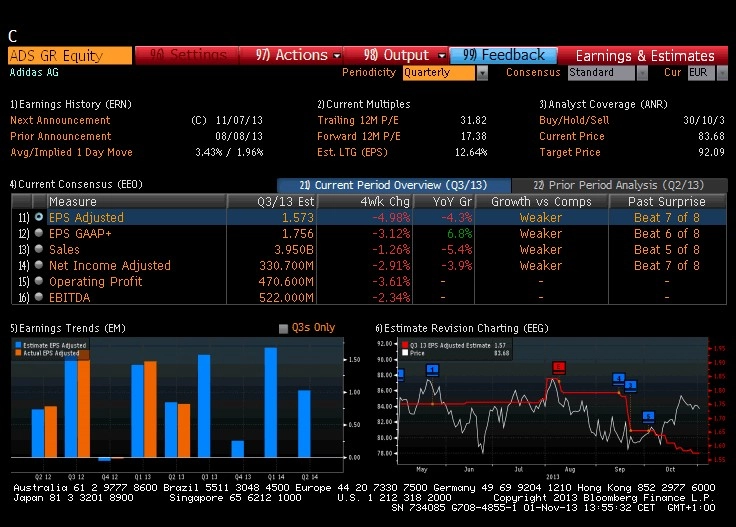This screenshot has height=527, width=736.
Task: Click the EPS Adjusted estimate 1.573
Action: (298, 217)
